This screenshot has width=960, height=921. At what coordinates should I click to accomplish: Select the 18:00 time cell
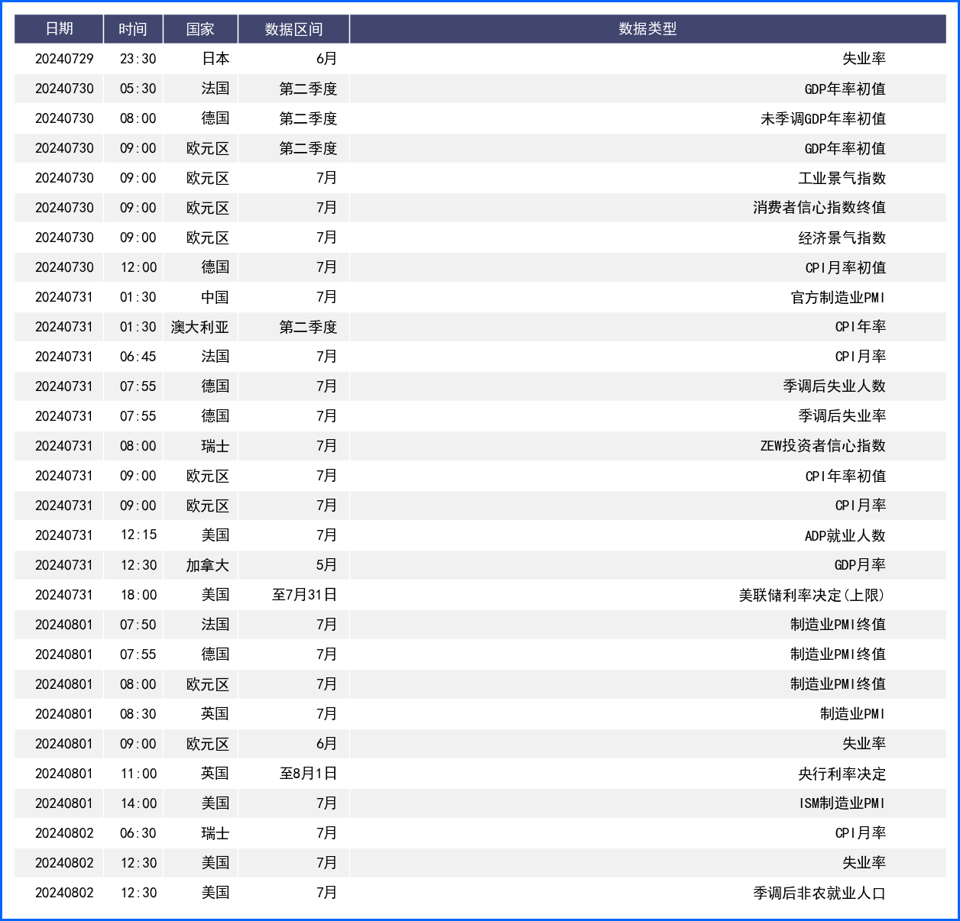click(138, 595)
